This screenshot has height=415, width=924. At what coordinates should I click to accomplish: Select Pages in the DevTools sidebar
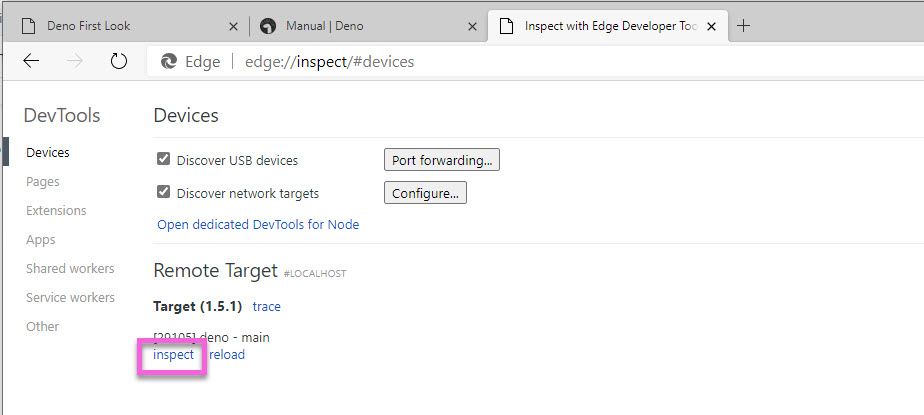coord(43,182)
